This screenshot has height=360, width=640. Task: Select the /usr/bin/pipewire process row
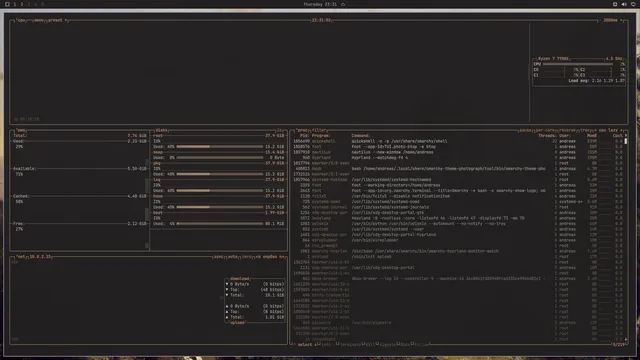pyautogui.click(x=457, y=322)
